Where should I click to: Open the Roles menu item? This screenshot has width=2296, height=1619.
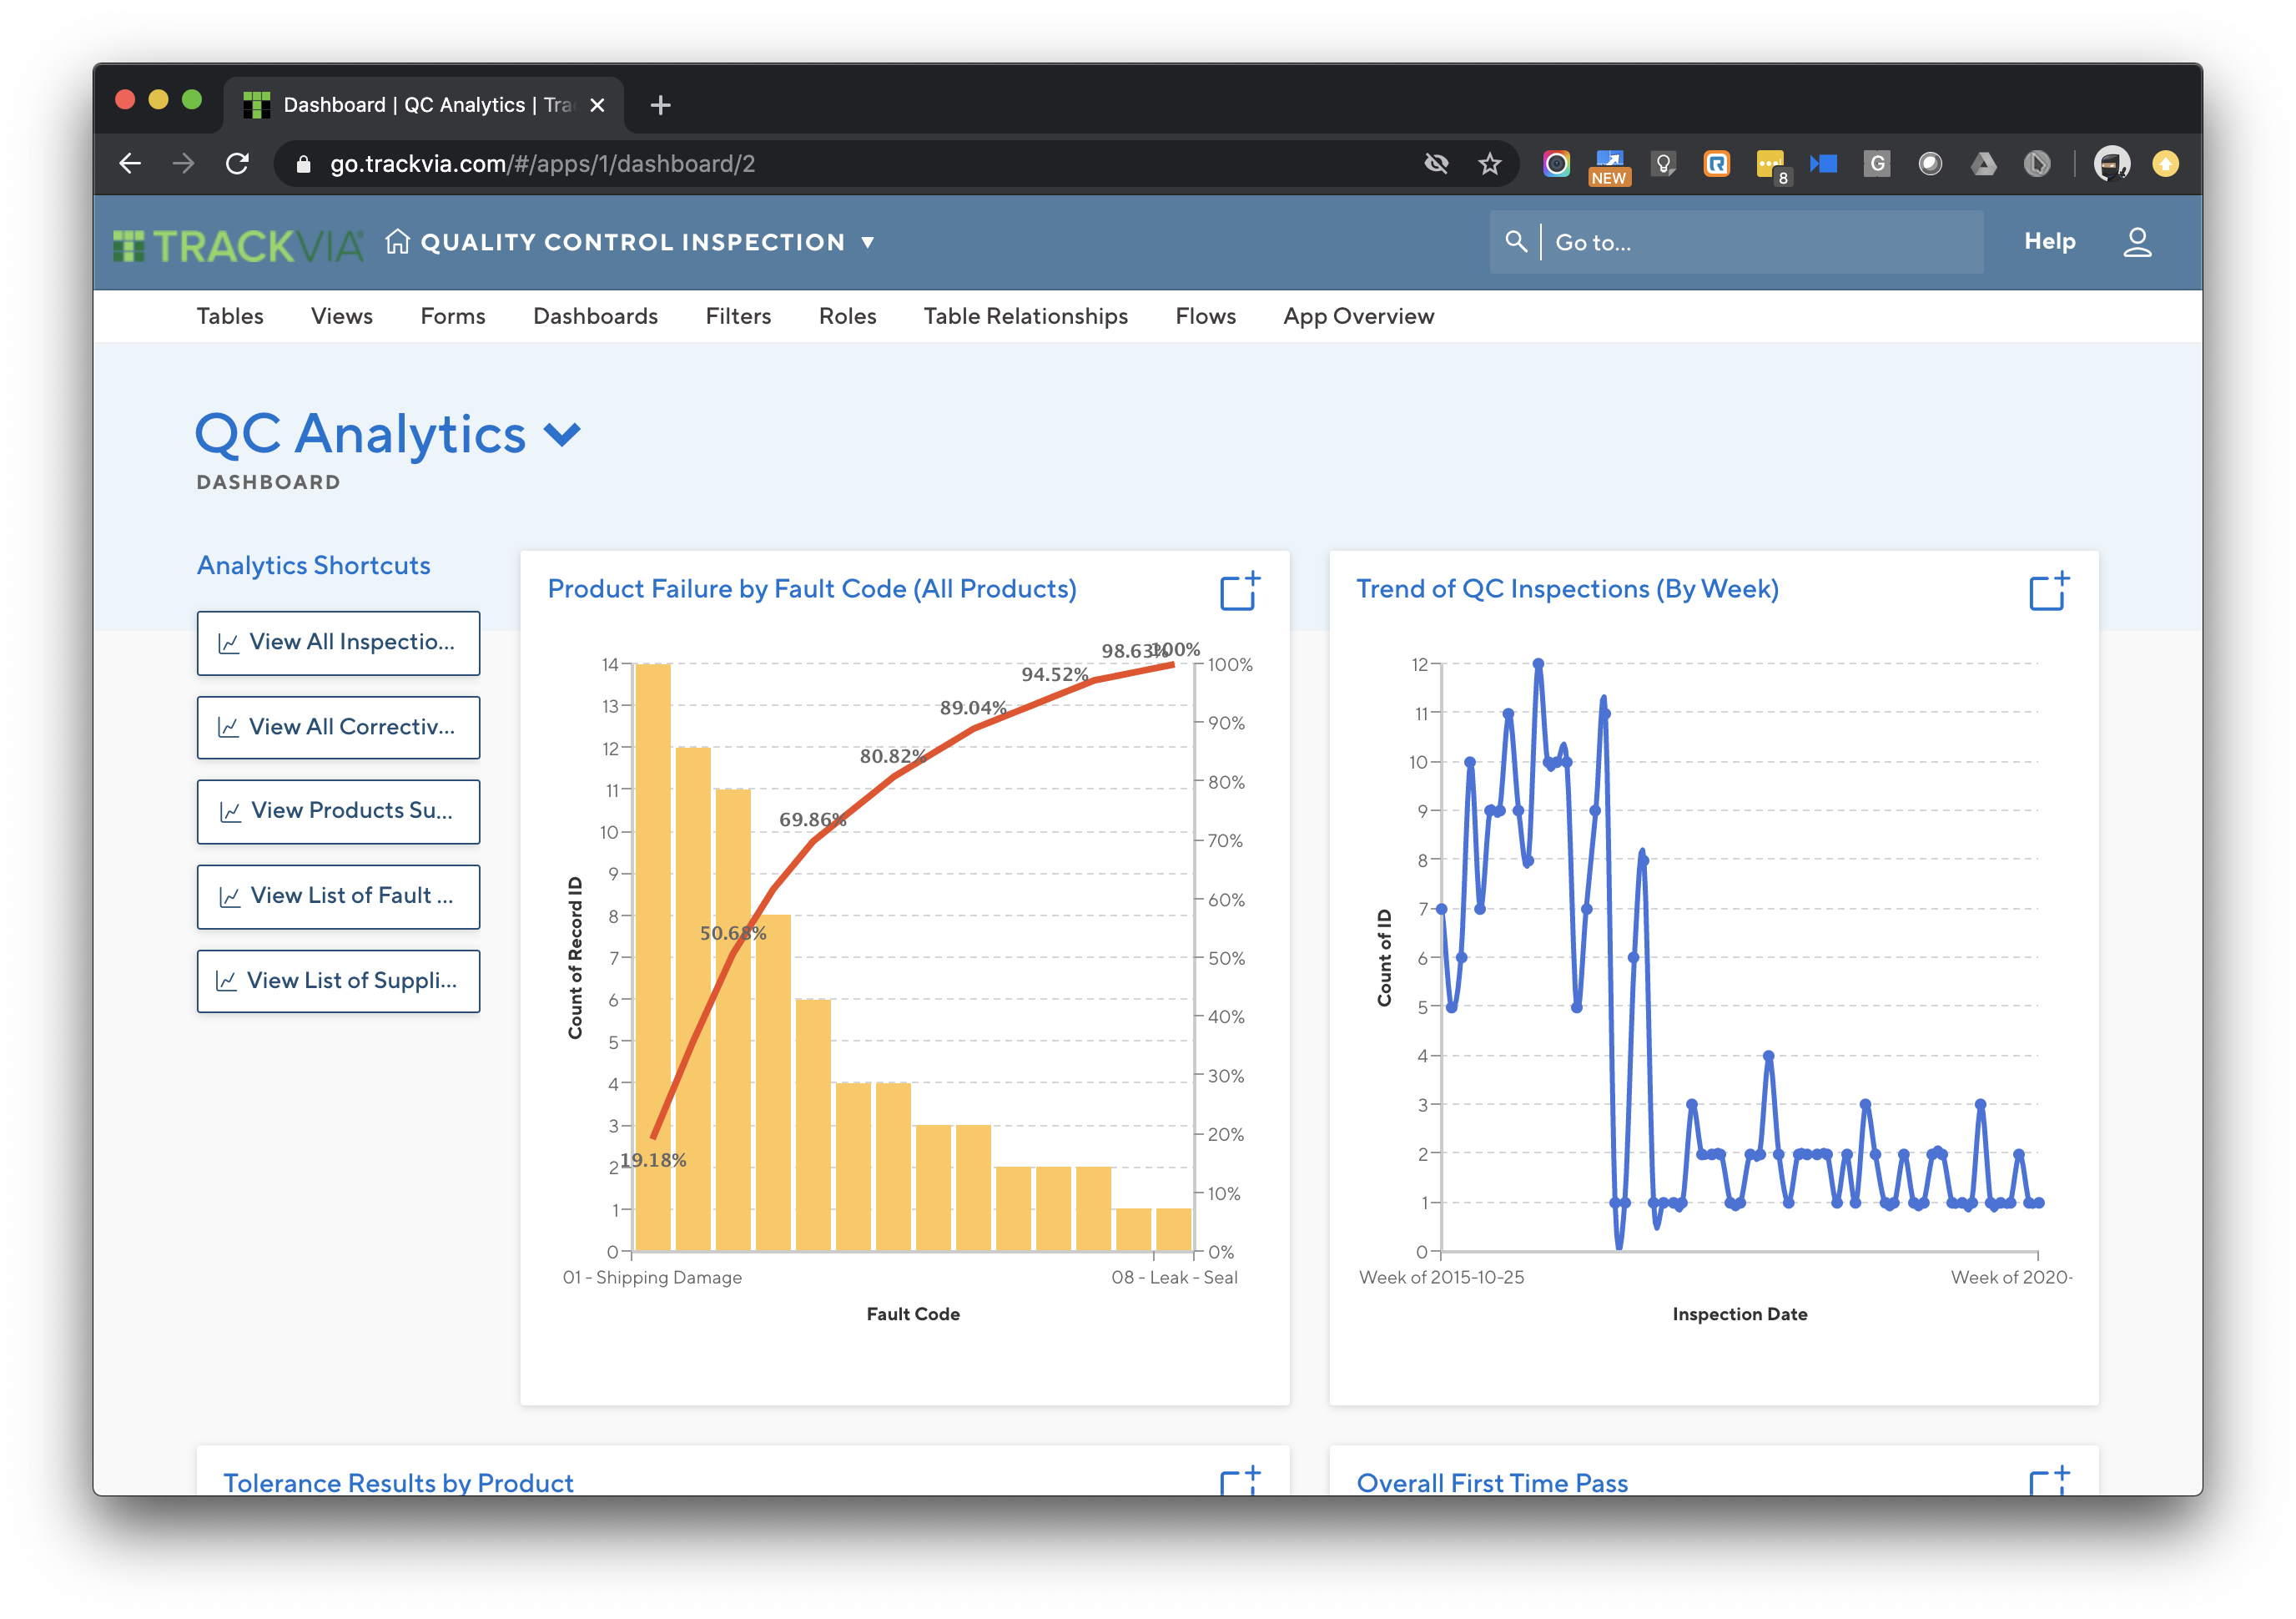click(x=847, y=316)
